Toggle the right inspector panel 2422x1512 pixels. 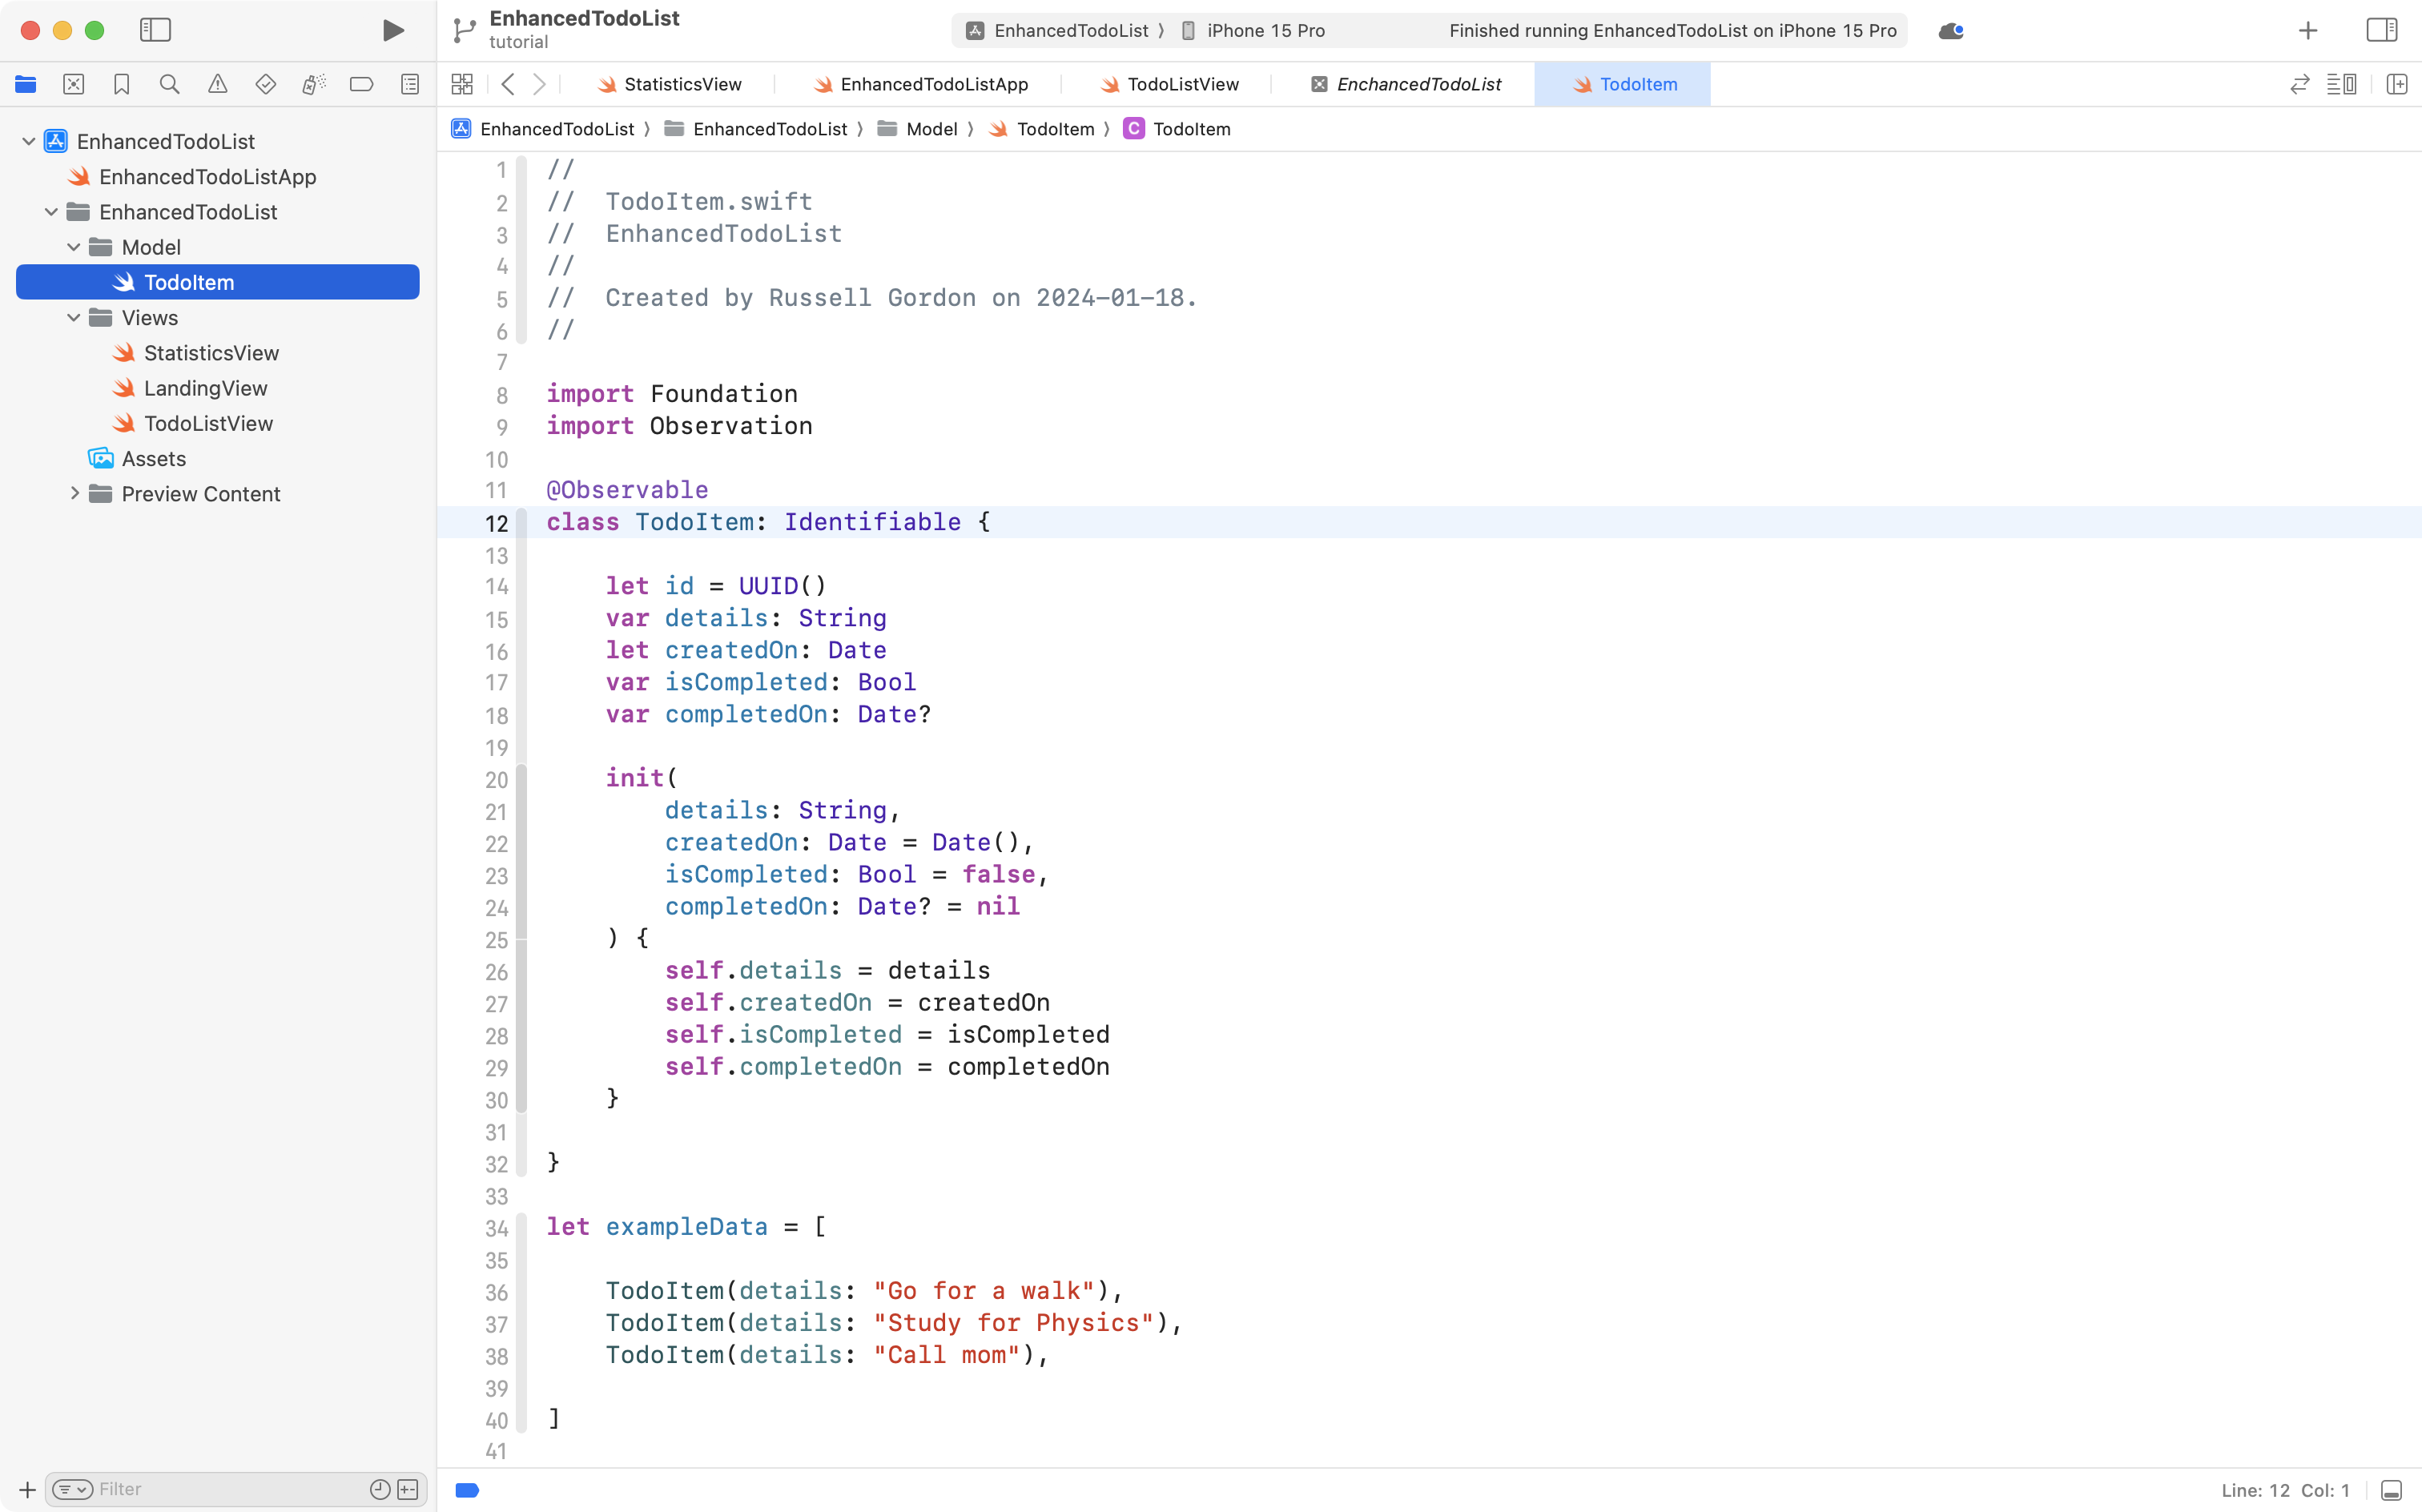2381,30
